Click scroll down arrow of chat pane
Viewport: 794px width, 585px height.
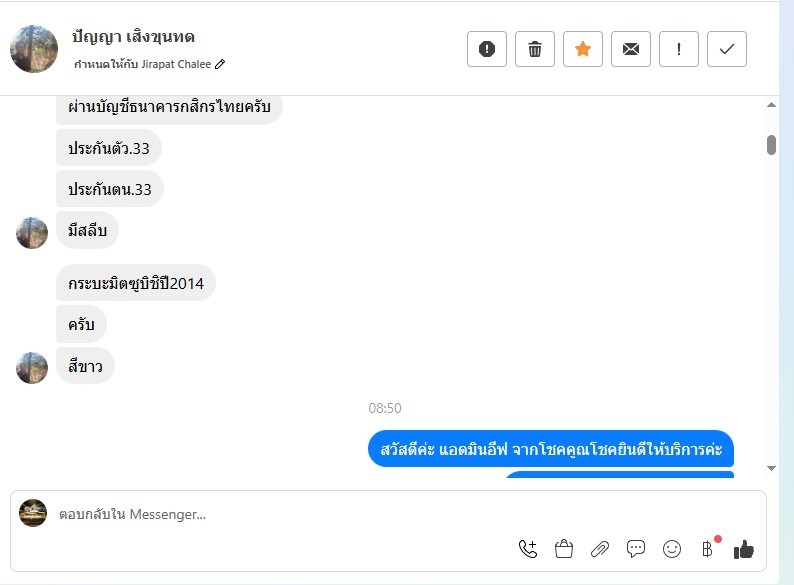coord(771,468)
